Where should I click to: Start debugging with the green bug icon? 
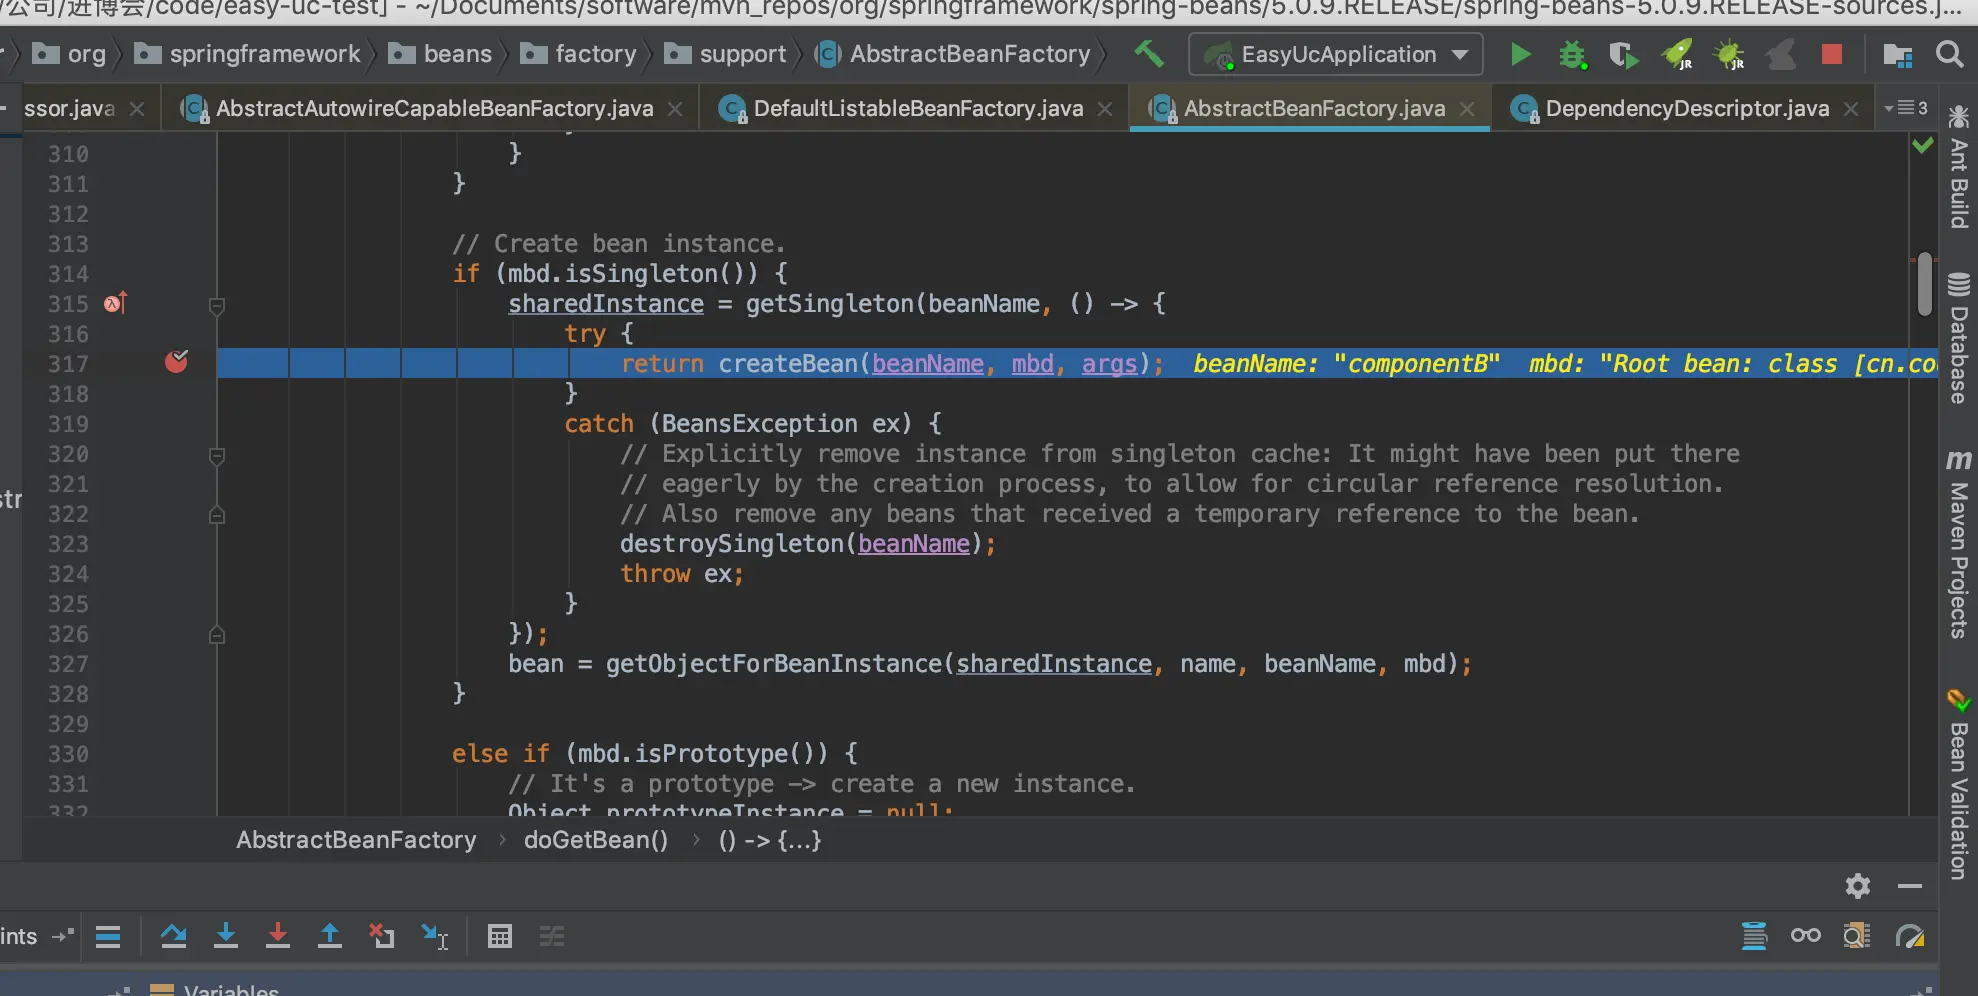pos(1573,54)
